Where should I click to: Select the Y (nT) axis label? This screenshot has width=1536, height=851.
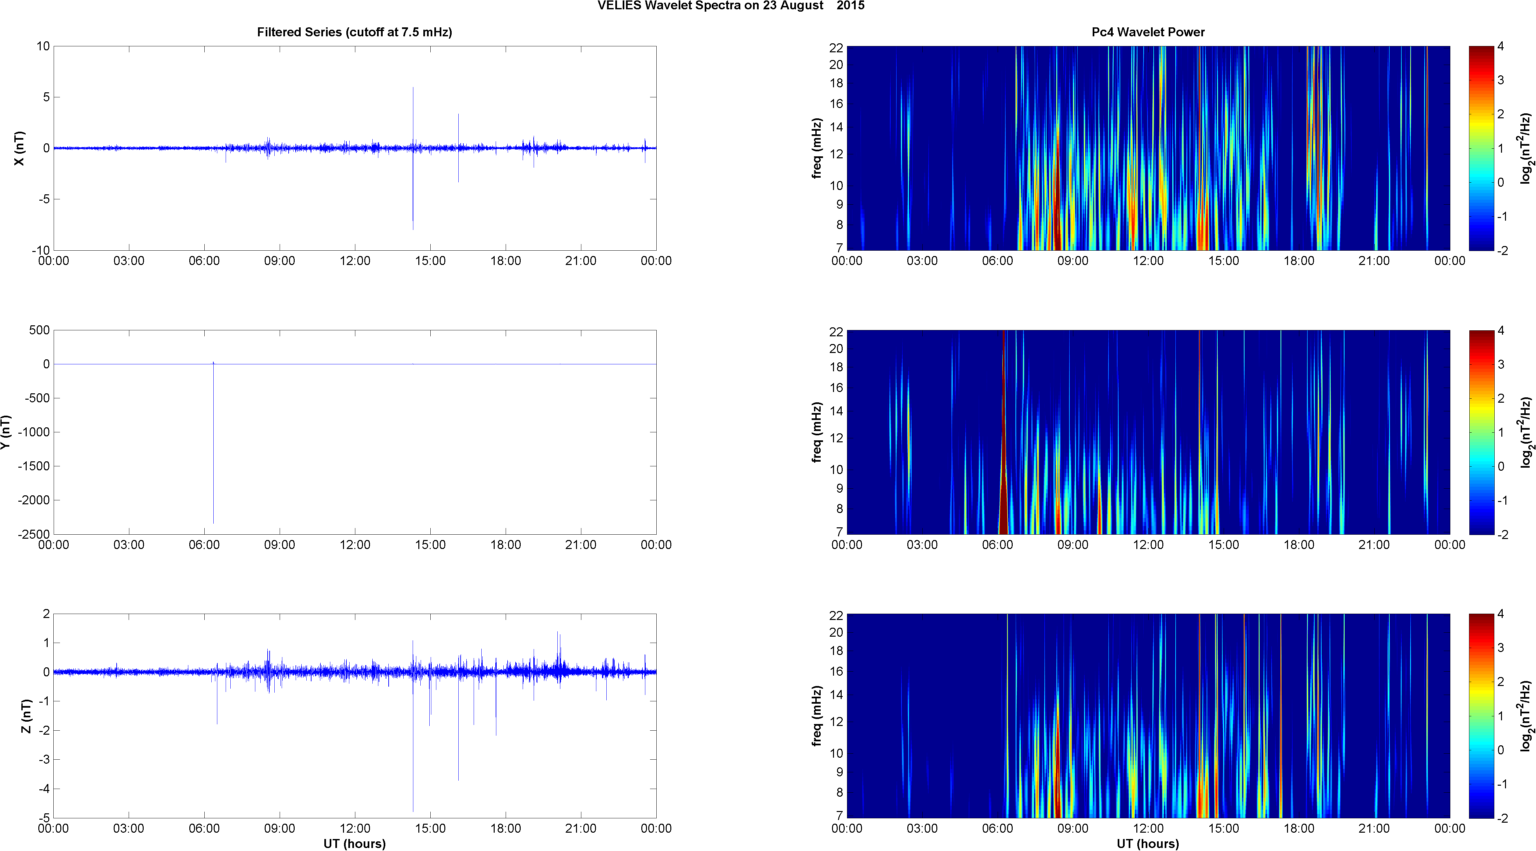pos(7,432)
